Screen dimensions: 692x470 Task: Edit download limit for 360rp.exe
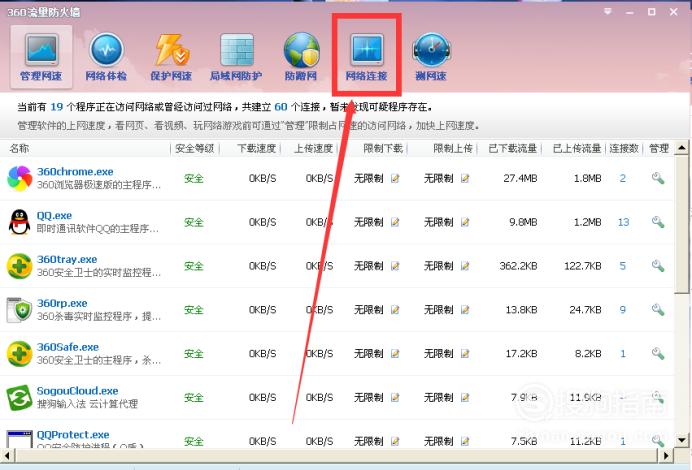click(x=395, y=309)
